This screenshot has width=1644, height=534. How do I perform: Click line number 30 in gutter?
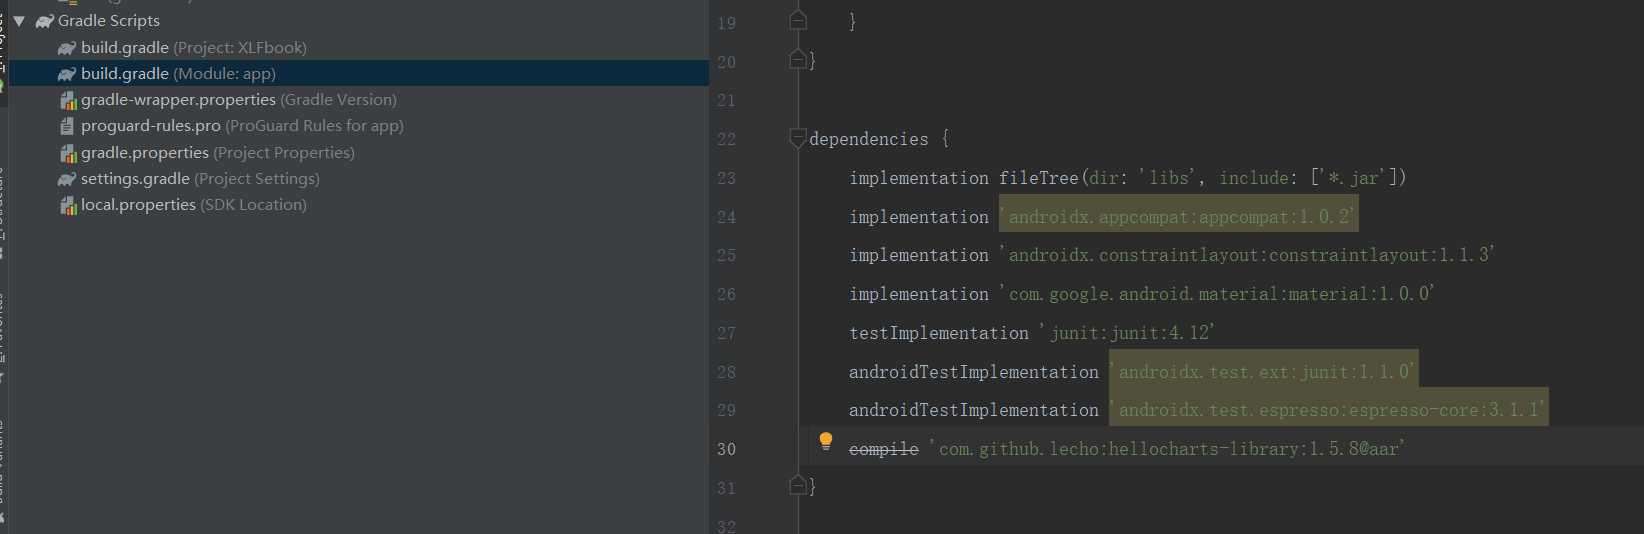[x=726, y=449]
